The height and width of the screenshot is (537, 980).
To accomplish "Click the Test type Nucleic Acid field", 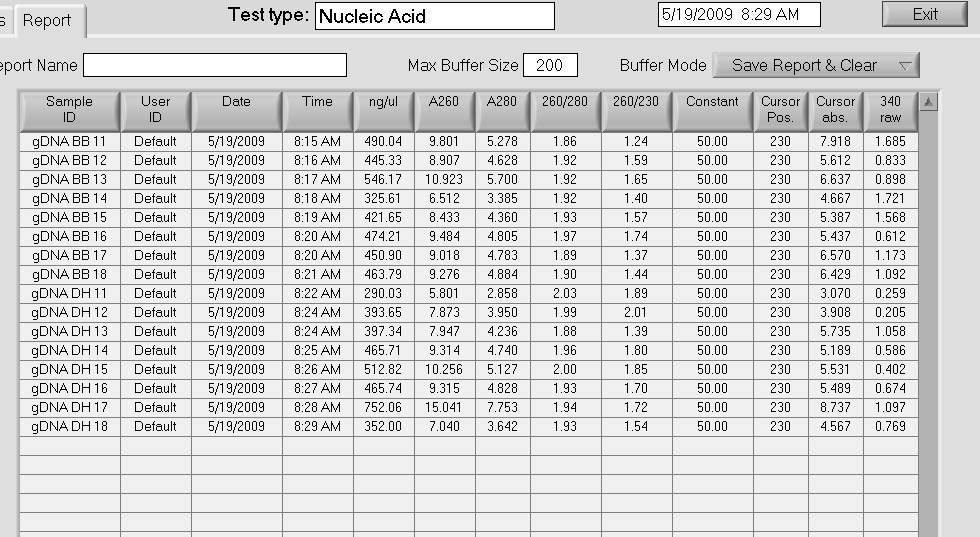I will pos(434,16).
